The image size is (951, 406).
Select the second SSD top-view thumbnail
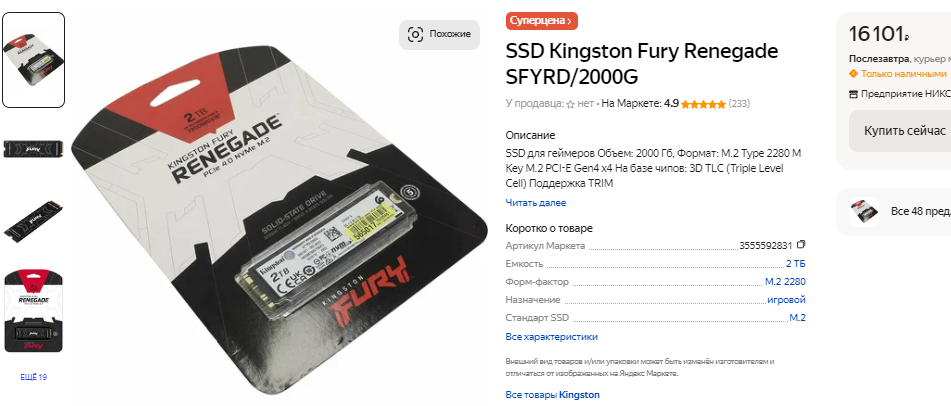[x=33, y=149]
